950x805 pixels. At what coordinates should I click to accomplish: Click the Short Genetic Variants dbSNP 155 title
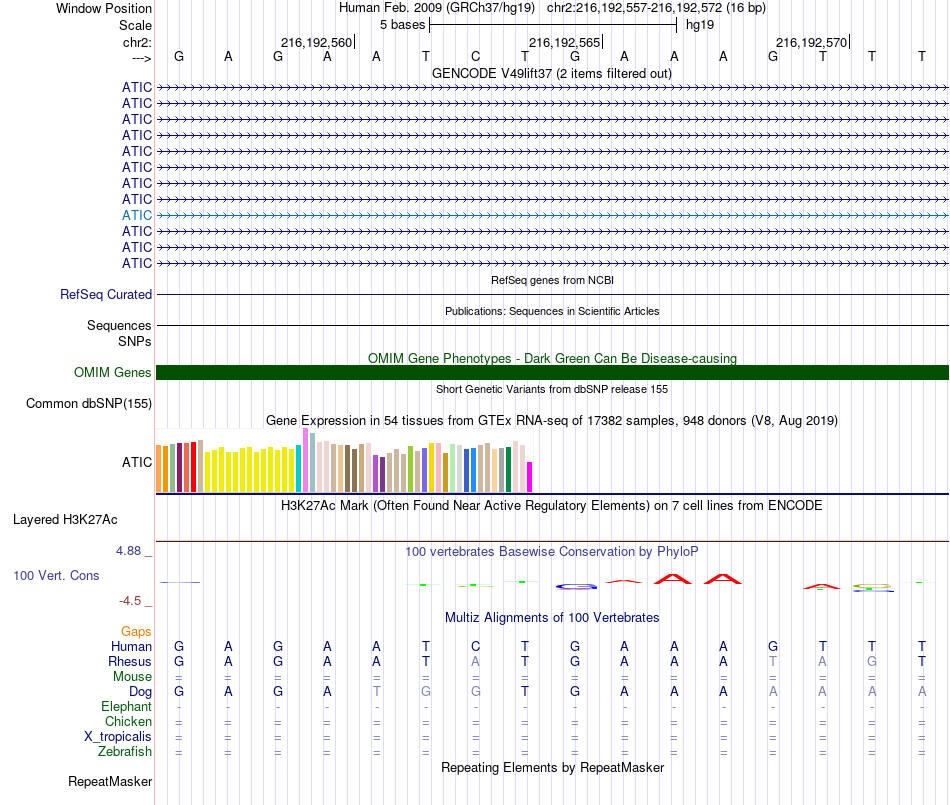coord(552,389)
